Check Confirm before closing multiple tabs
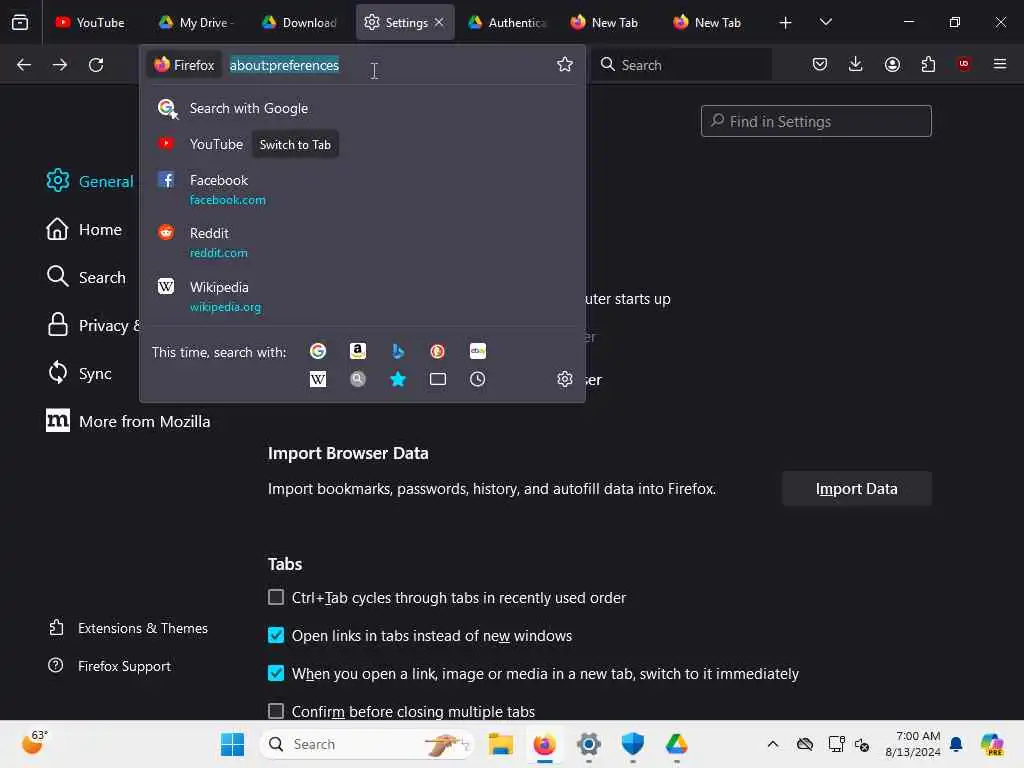 coord(276,711)
